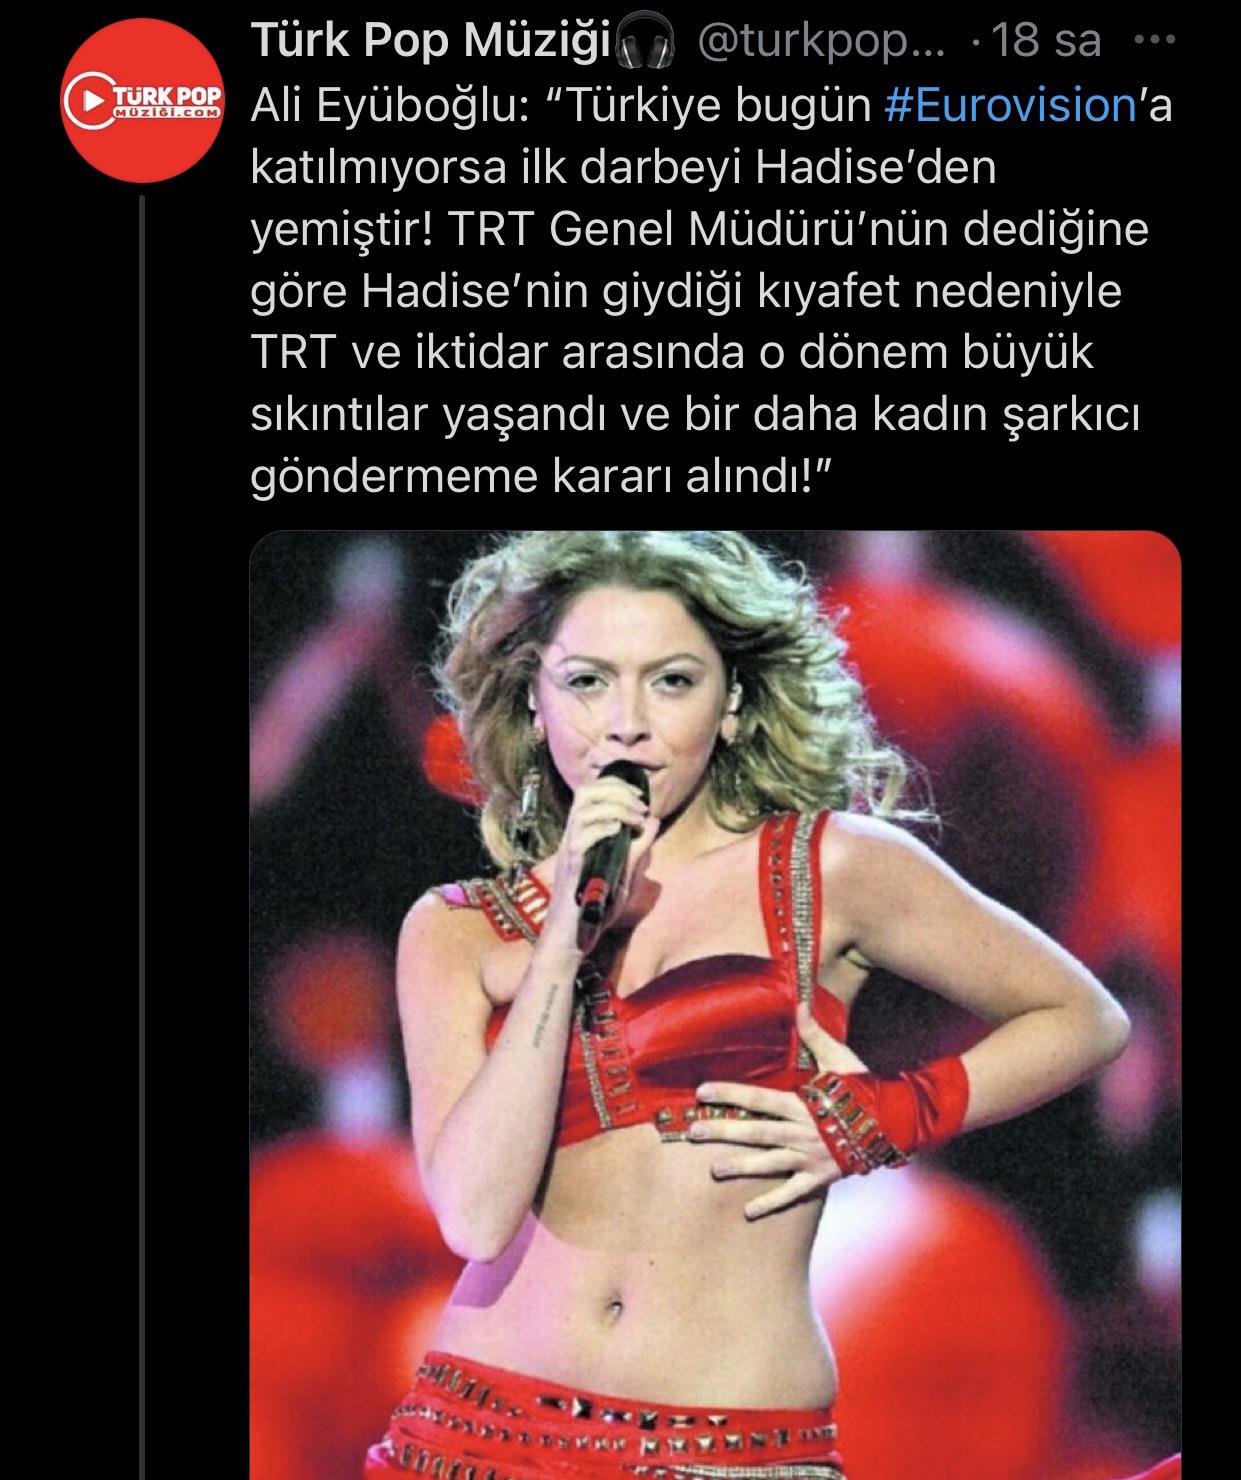Tap the tweet line mentioning TRT Genel Müdürü

point(700,231)
